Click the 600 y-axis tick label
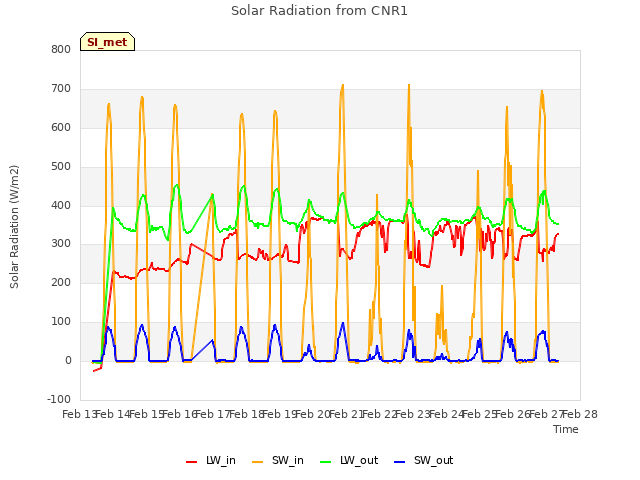Image resolution: width=640 pixels, height=480 pixels. (x=61, y=128)
